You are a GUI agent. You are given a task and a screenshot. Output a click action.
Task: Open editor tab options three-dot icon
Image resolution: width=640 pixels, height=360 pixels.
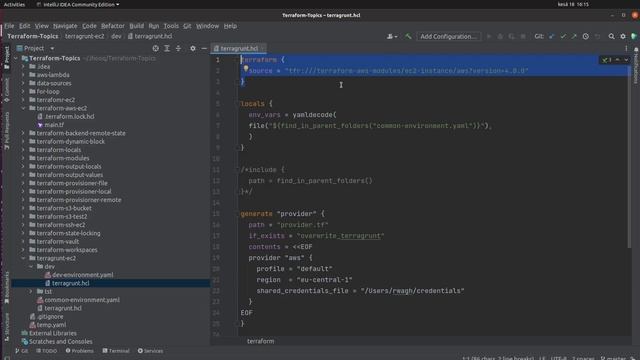(626, 48)
